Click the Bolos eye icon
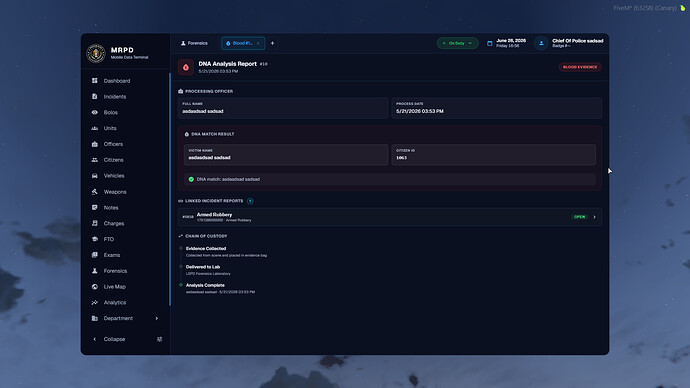This screenshot has height=388, width=690. pyautogui.click(x=95, y=112)
